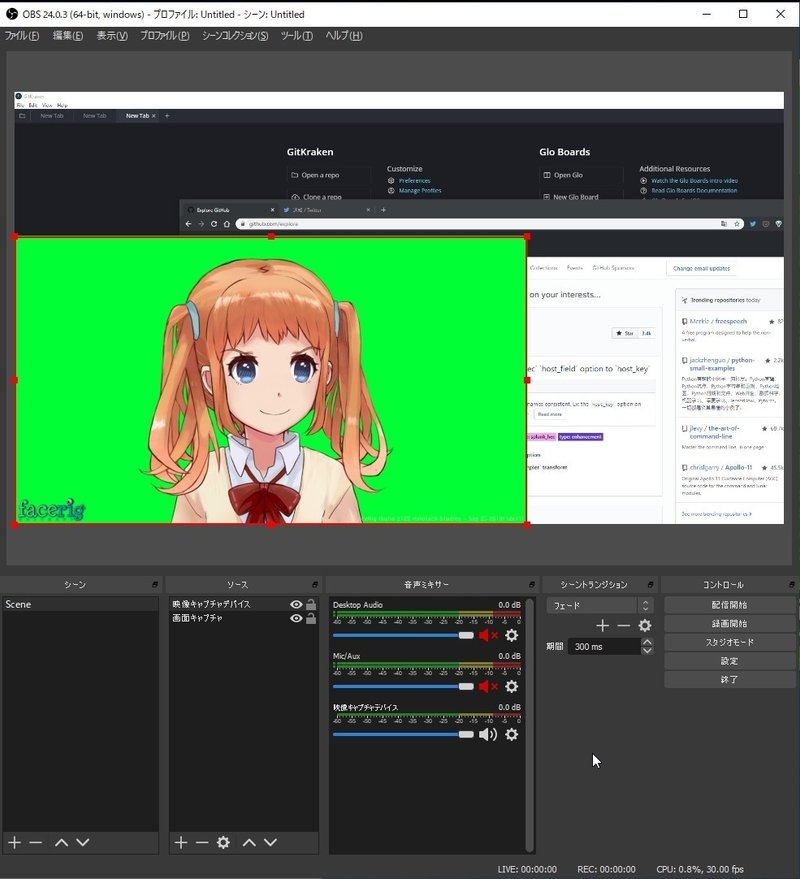This screenshot has width=800, height=879.
Task: Increase transition duration stepper up
Action: [647, 642]
